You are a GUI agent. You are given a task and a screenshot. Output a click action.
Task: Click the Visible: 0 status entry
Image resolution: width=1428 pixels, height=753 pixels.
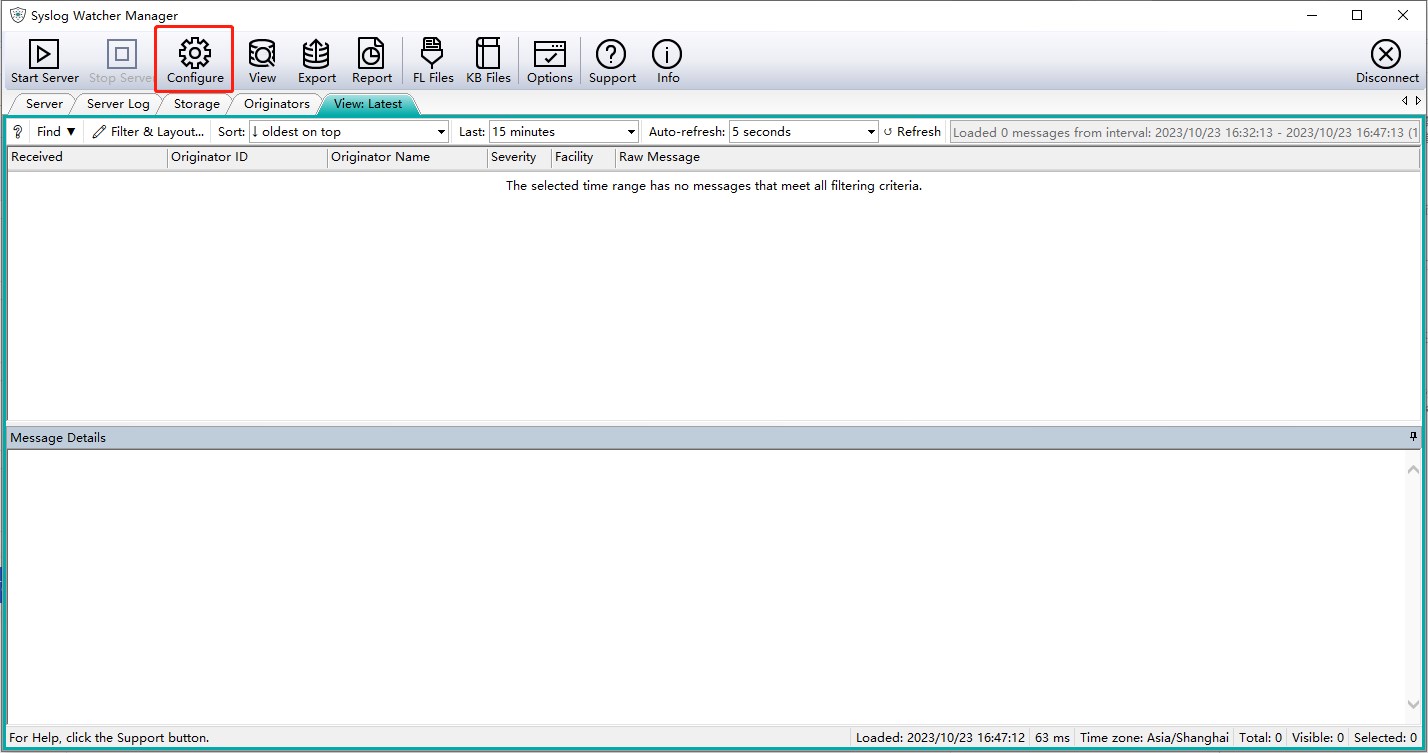click(x=1318, y=738)
